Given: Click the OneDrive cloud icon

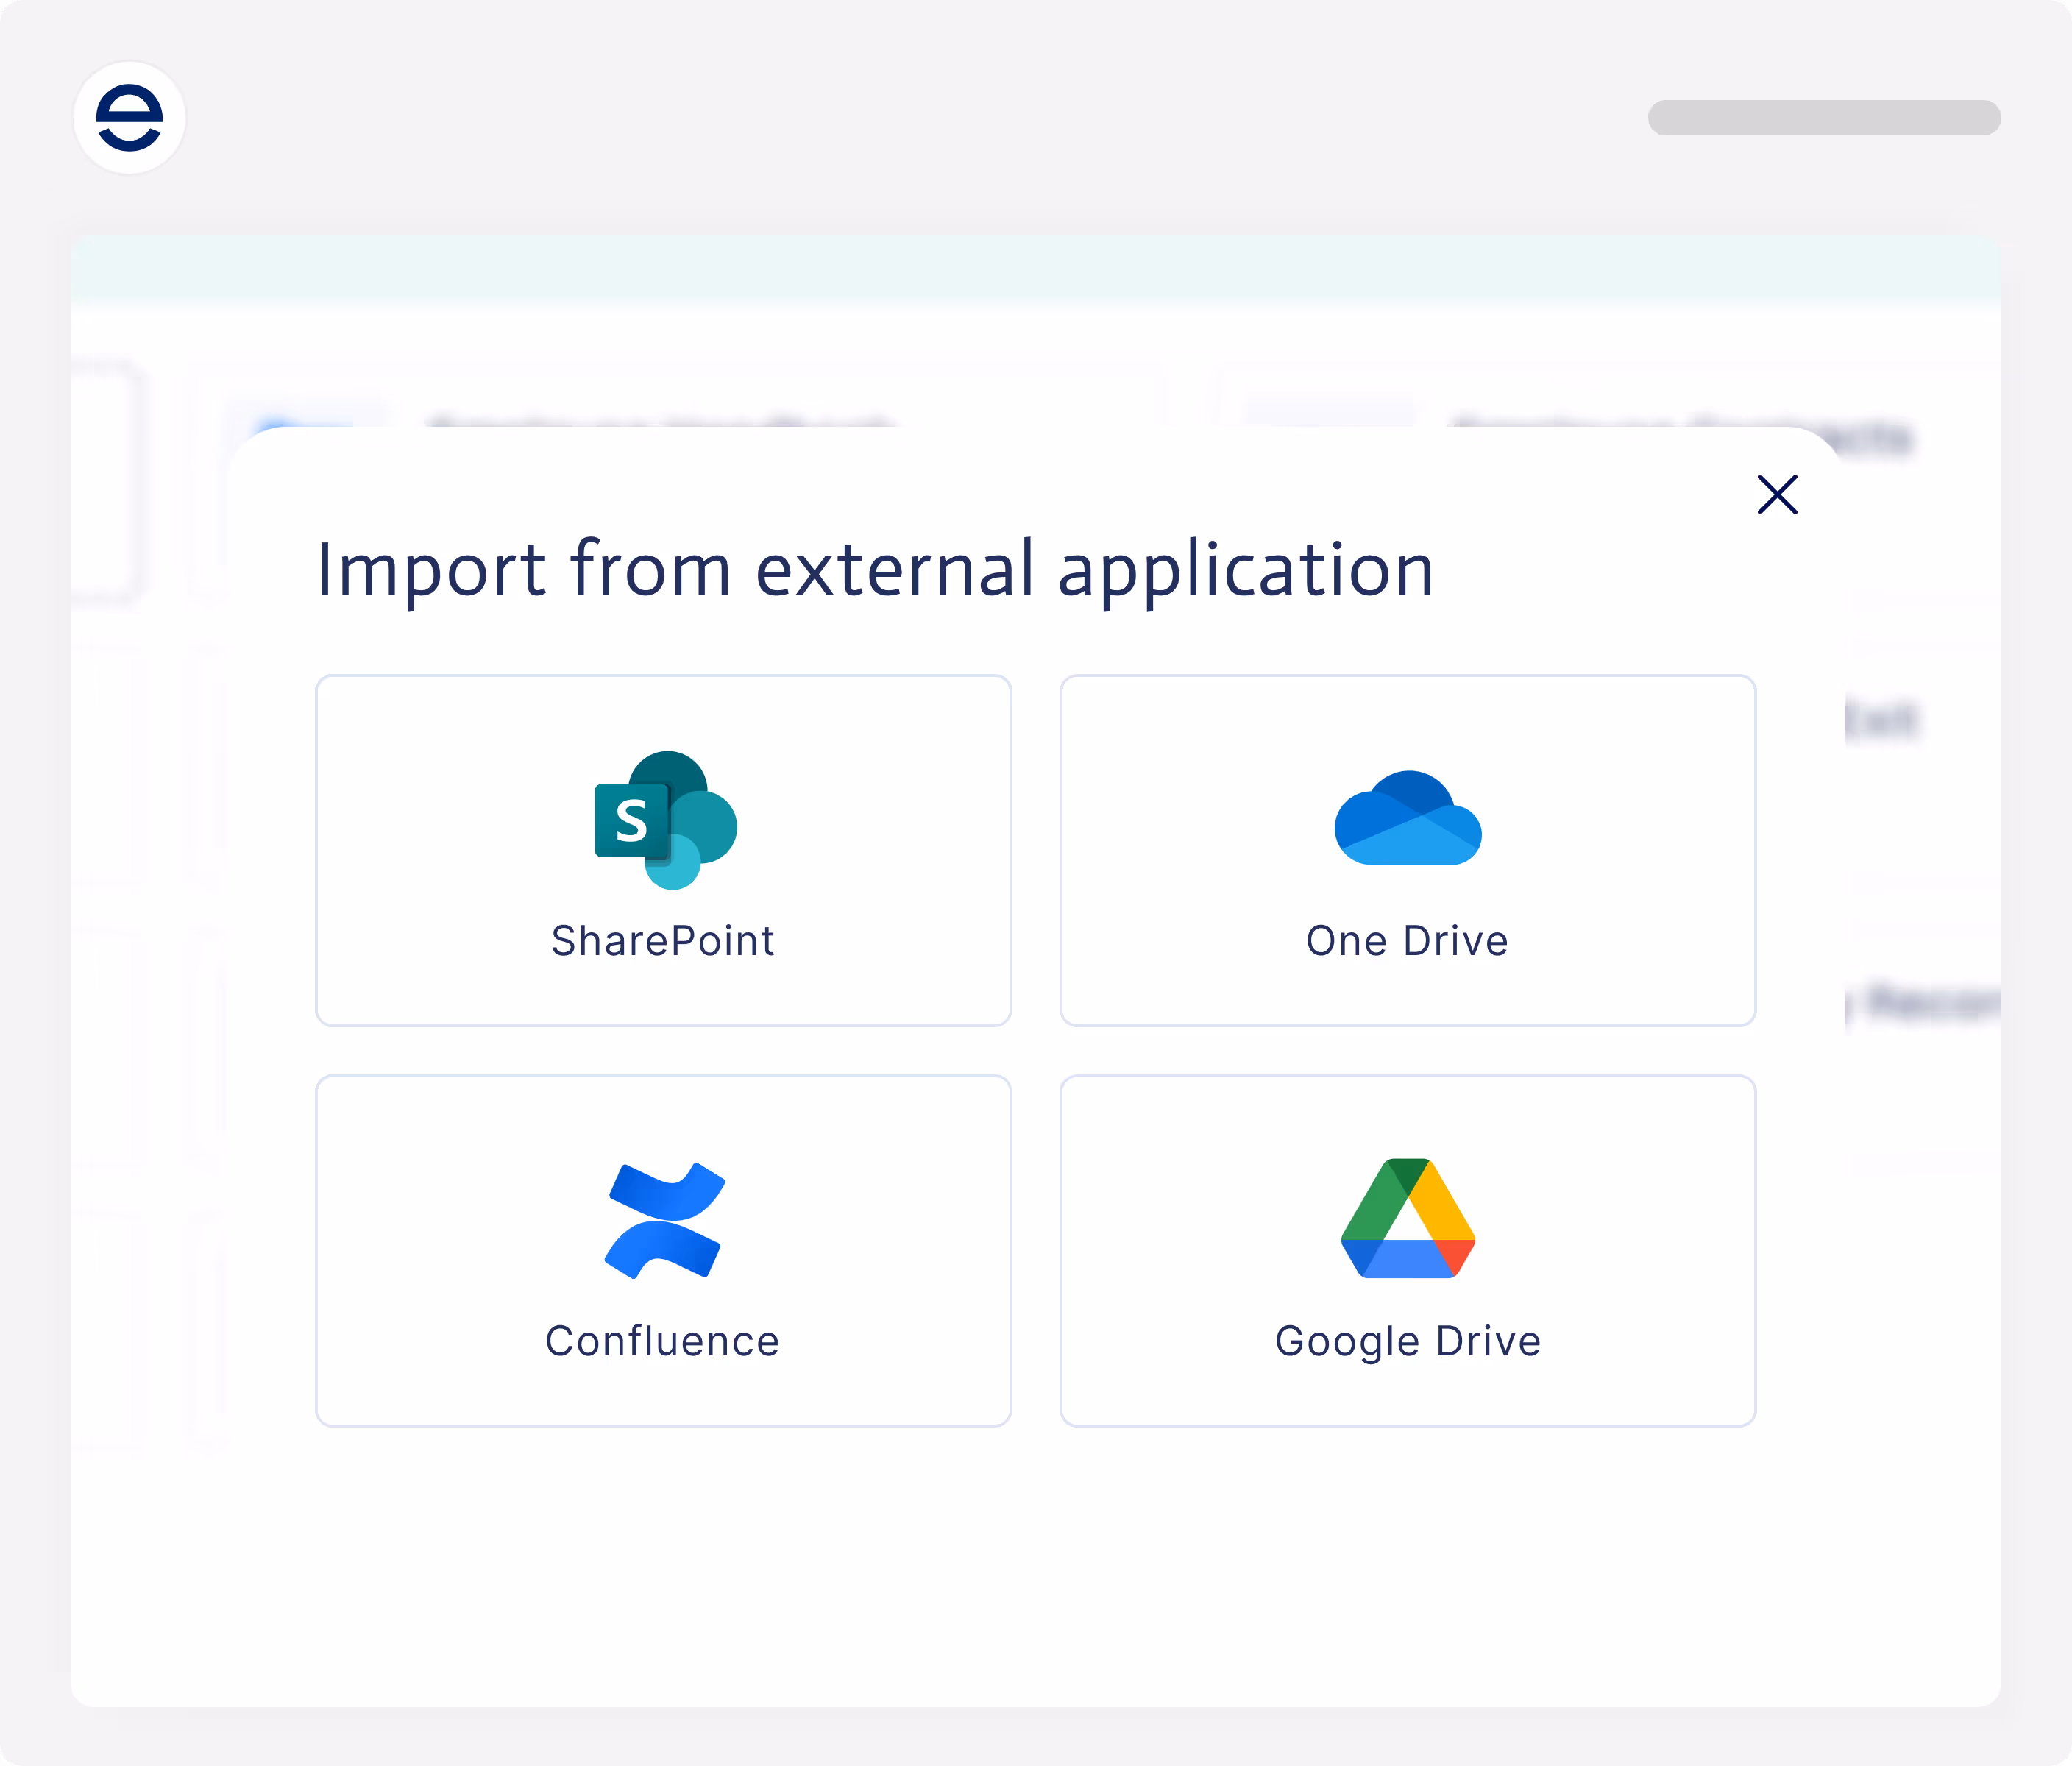Looking at the screenshot, I should tap(1407, 820).
